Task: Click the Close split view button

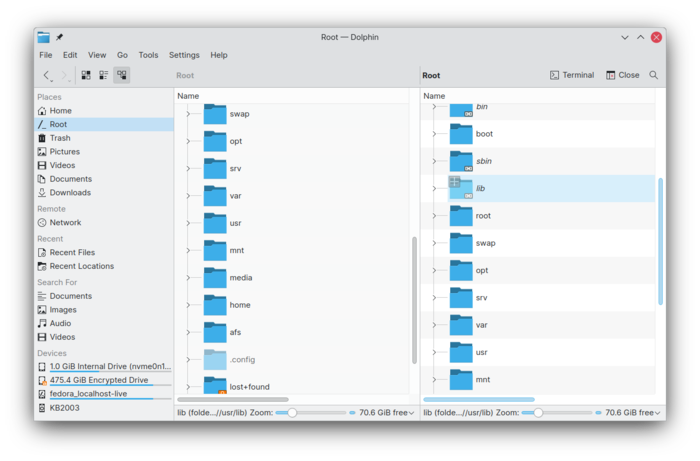Action: coord(622,75)
